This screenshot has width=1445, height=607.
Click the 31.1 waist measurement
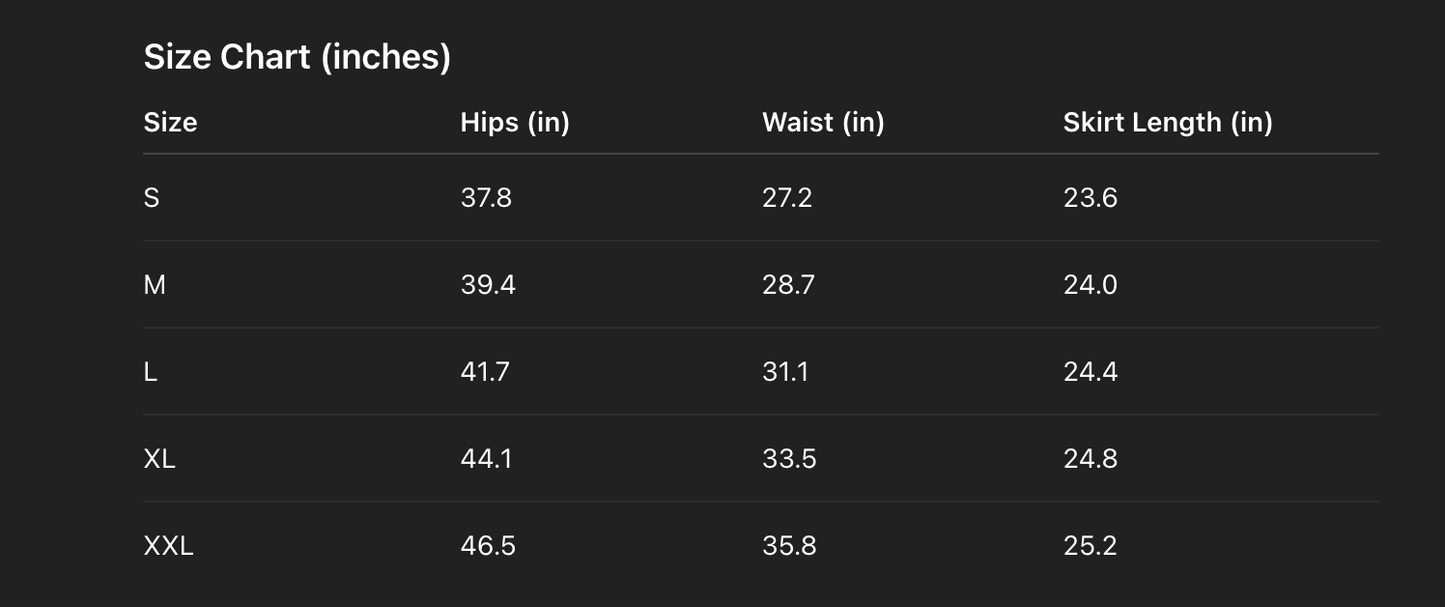[785, 372]
